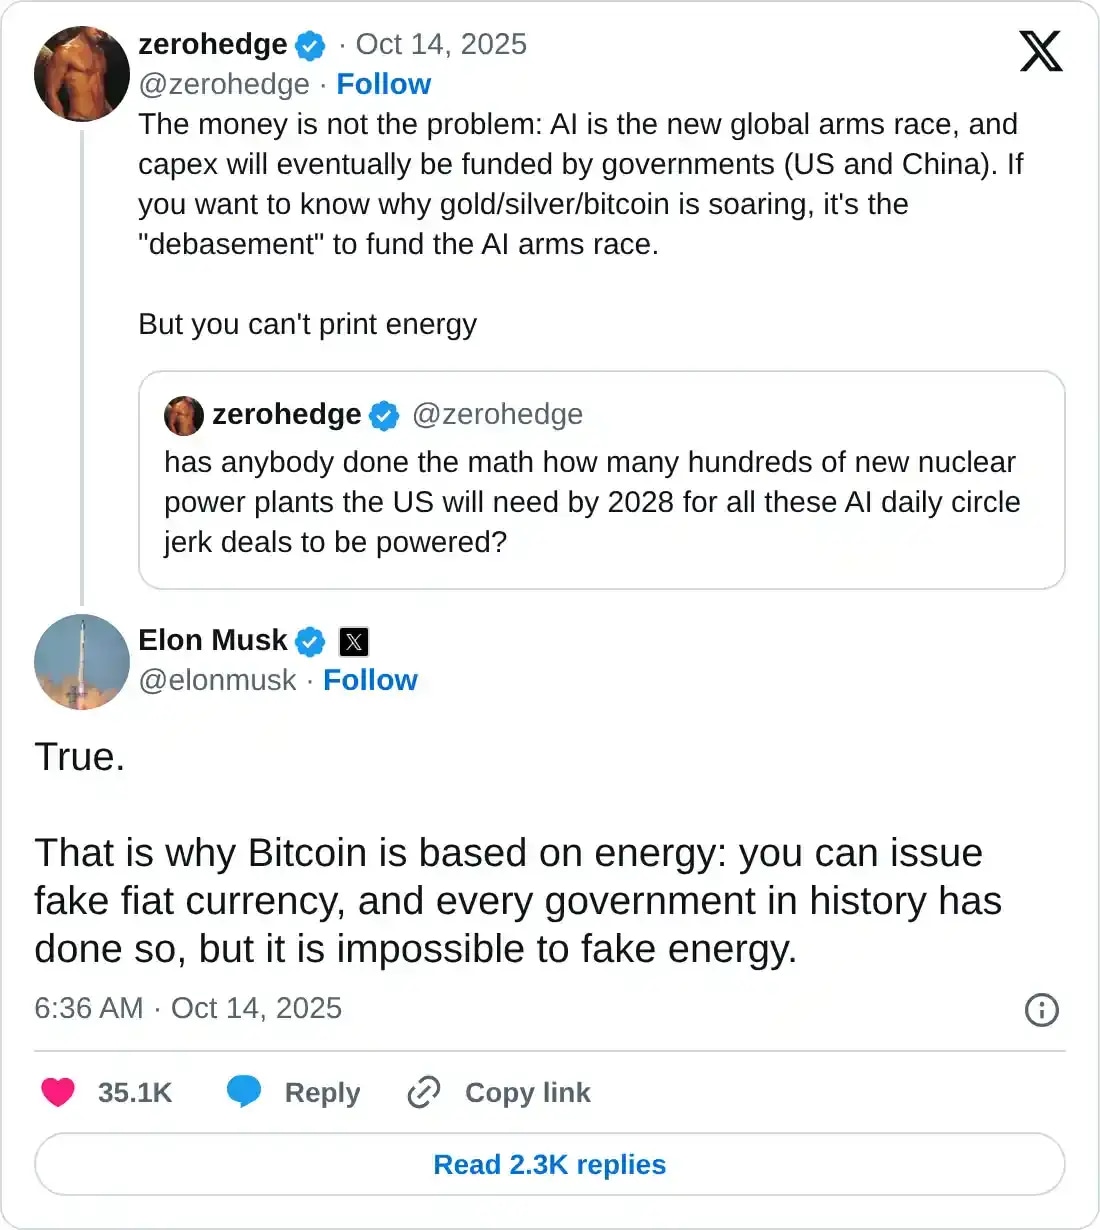
Task: Follow the zerohedge account
Action: pos(383,84)
